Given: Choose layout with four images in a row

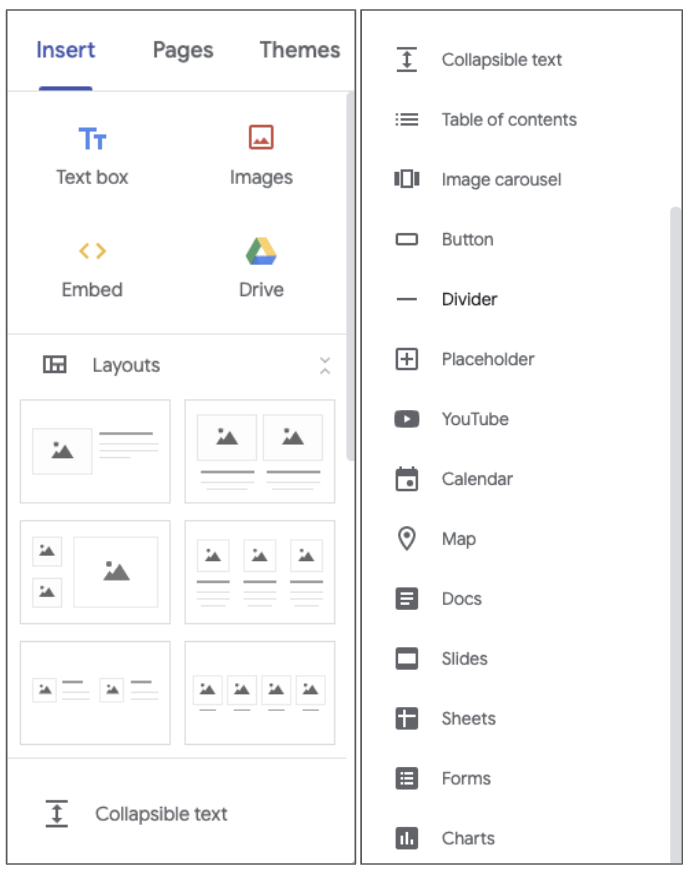Looking at the screenshot, I should point(260,692).
